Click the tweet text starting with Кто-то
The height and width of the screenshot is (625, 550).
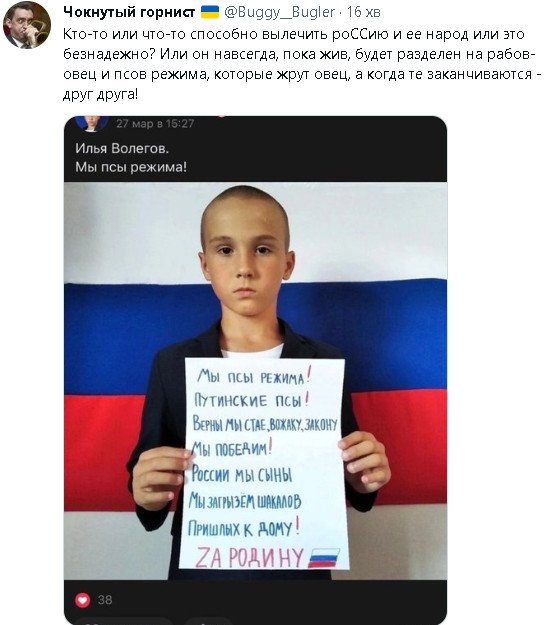(302, 64)
